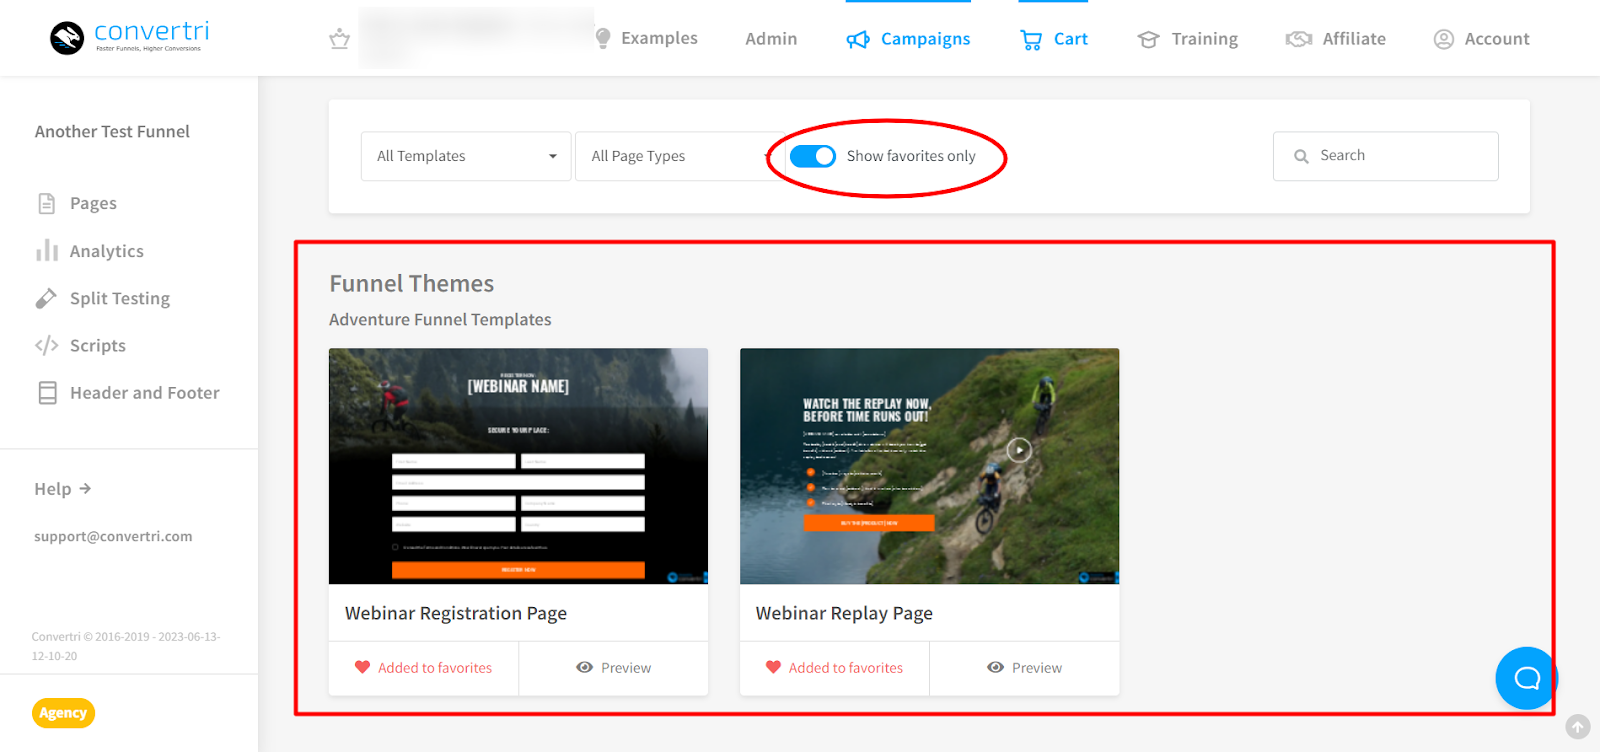1600x752 pixels.
Task: Click the Split Testing icon in sidebar
Action: (47, 298)
